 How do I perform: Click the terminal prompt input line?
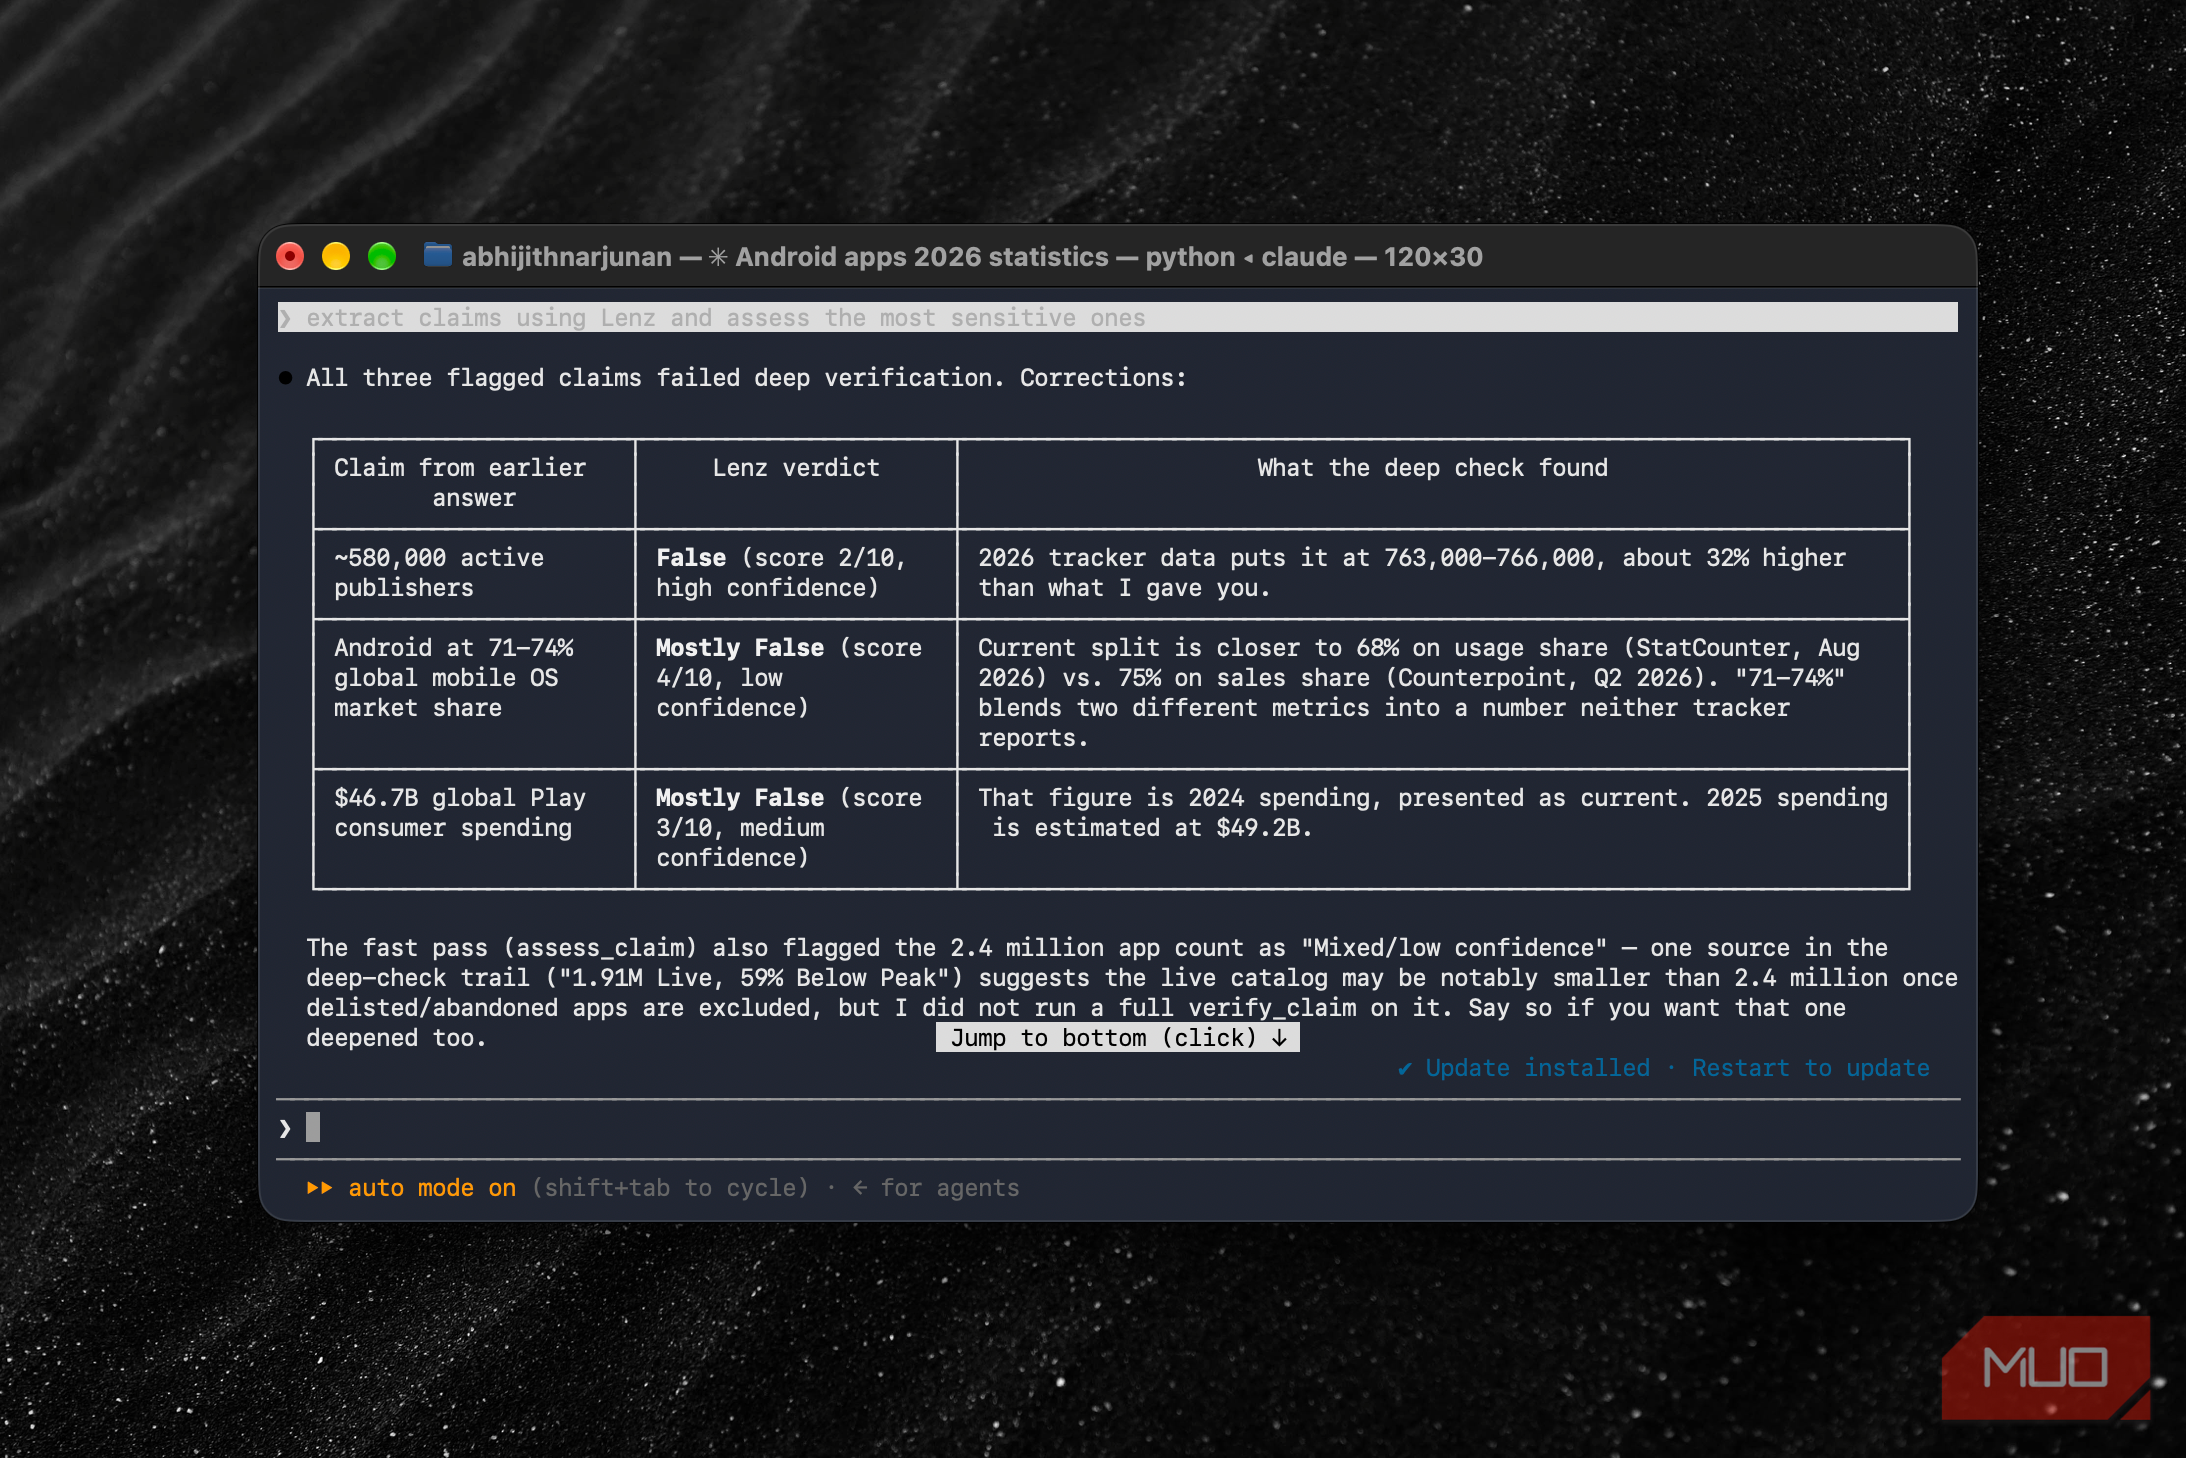click(1118, 1128)
